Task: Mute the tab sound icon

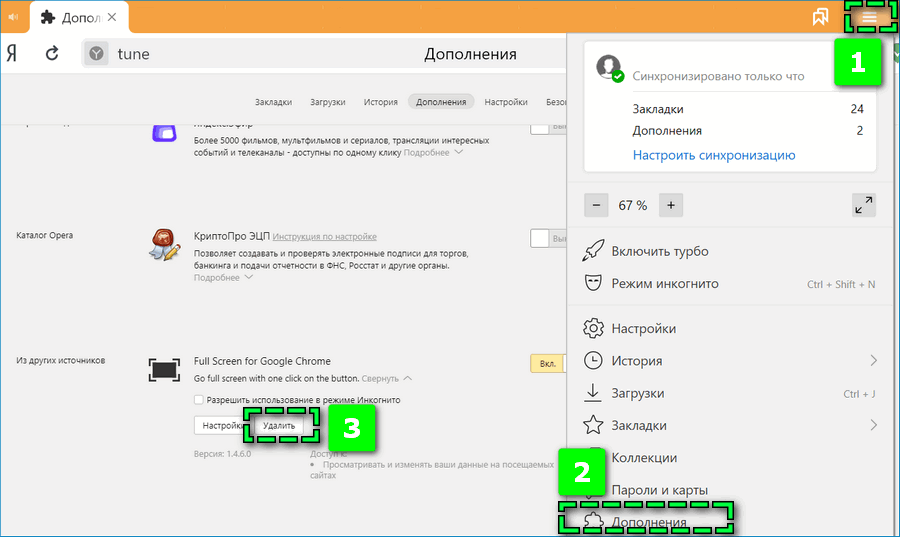Action: coord(13,17)
